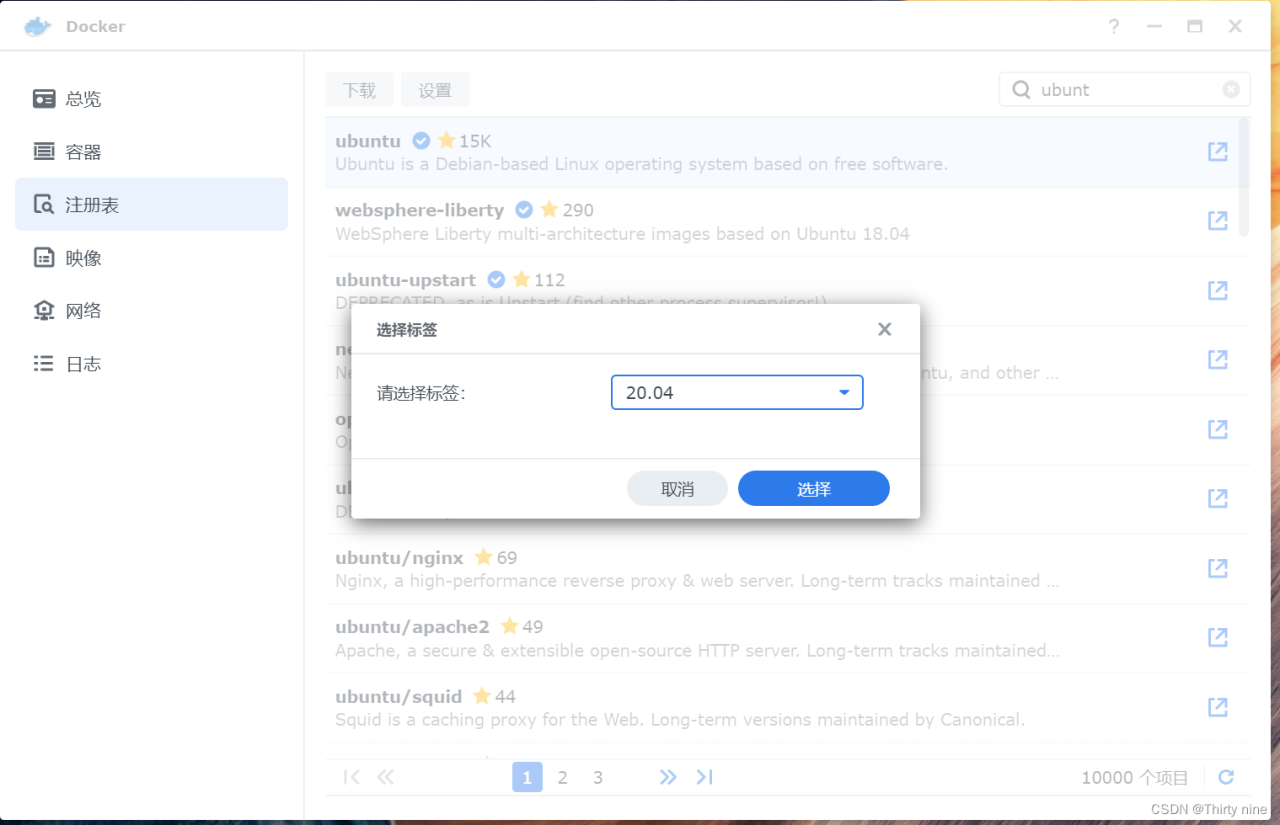Click the fast-forward pagination chevrons

click(668, 777)
